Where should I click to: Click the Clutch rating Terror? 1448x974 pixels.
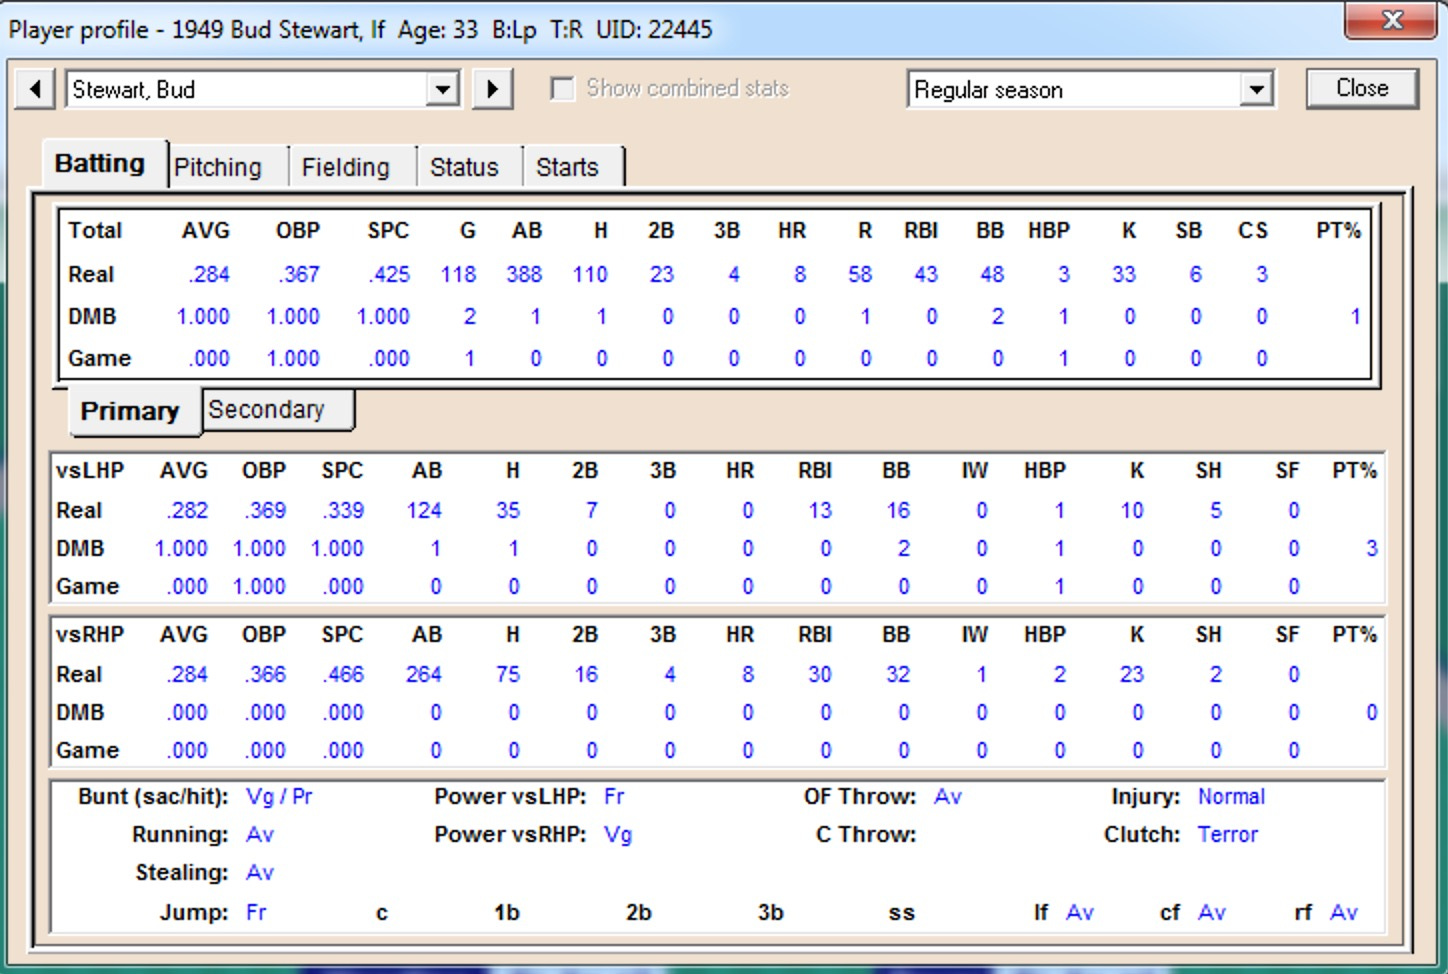point(1228,834)
